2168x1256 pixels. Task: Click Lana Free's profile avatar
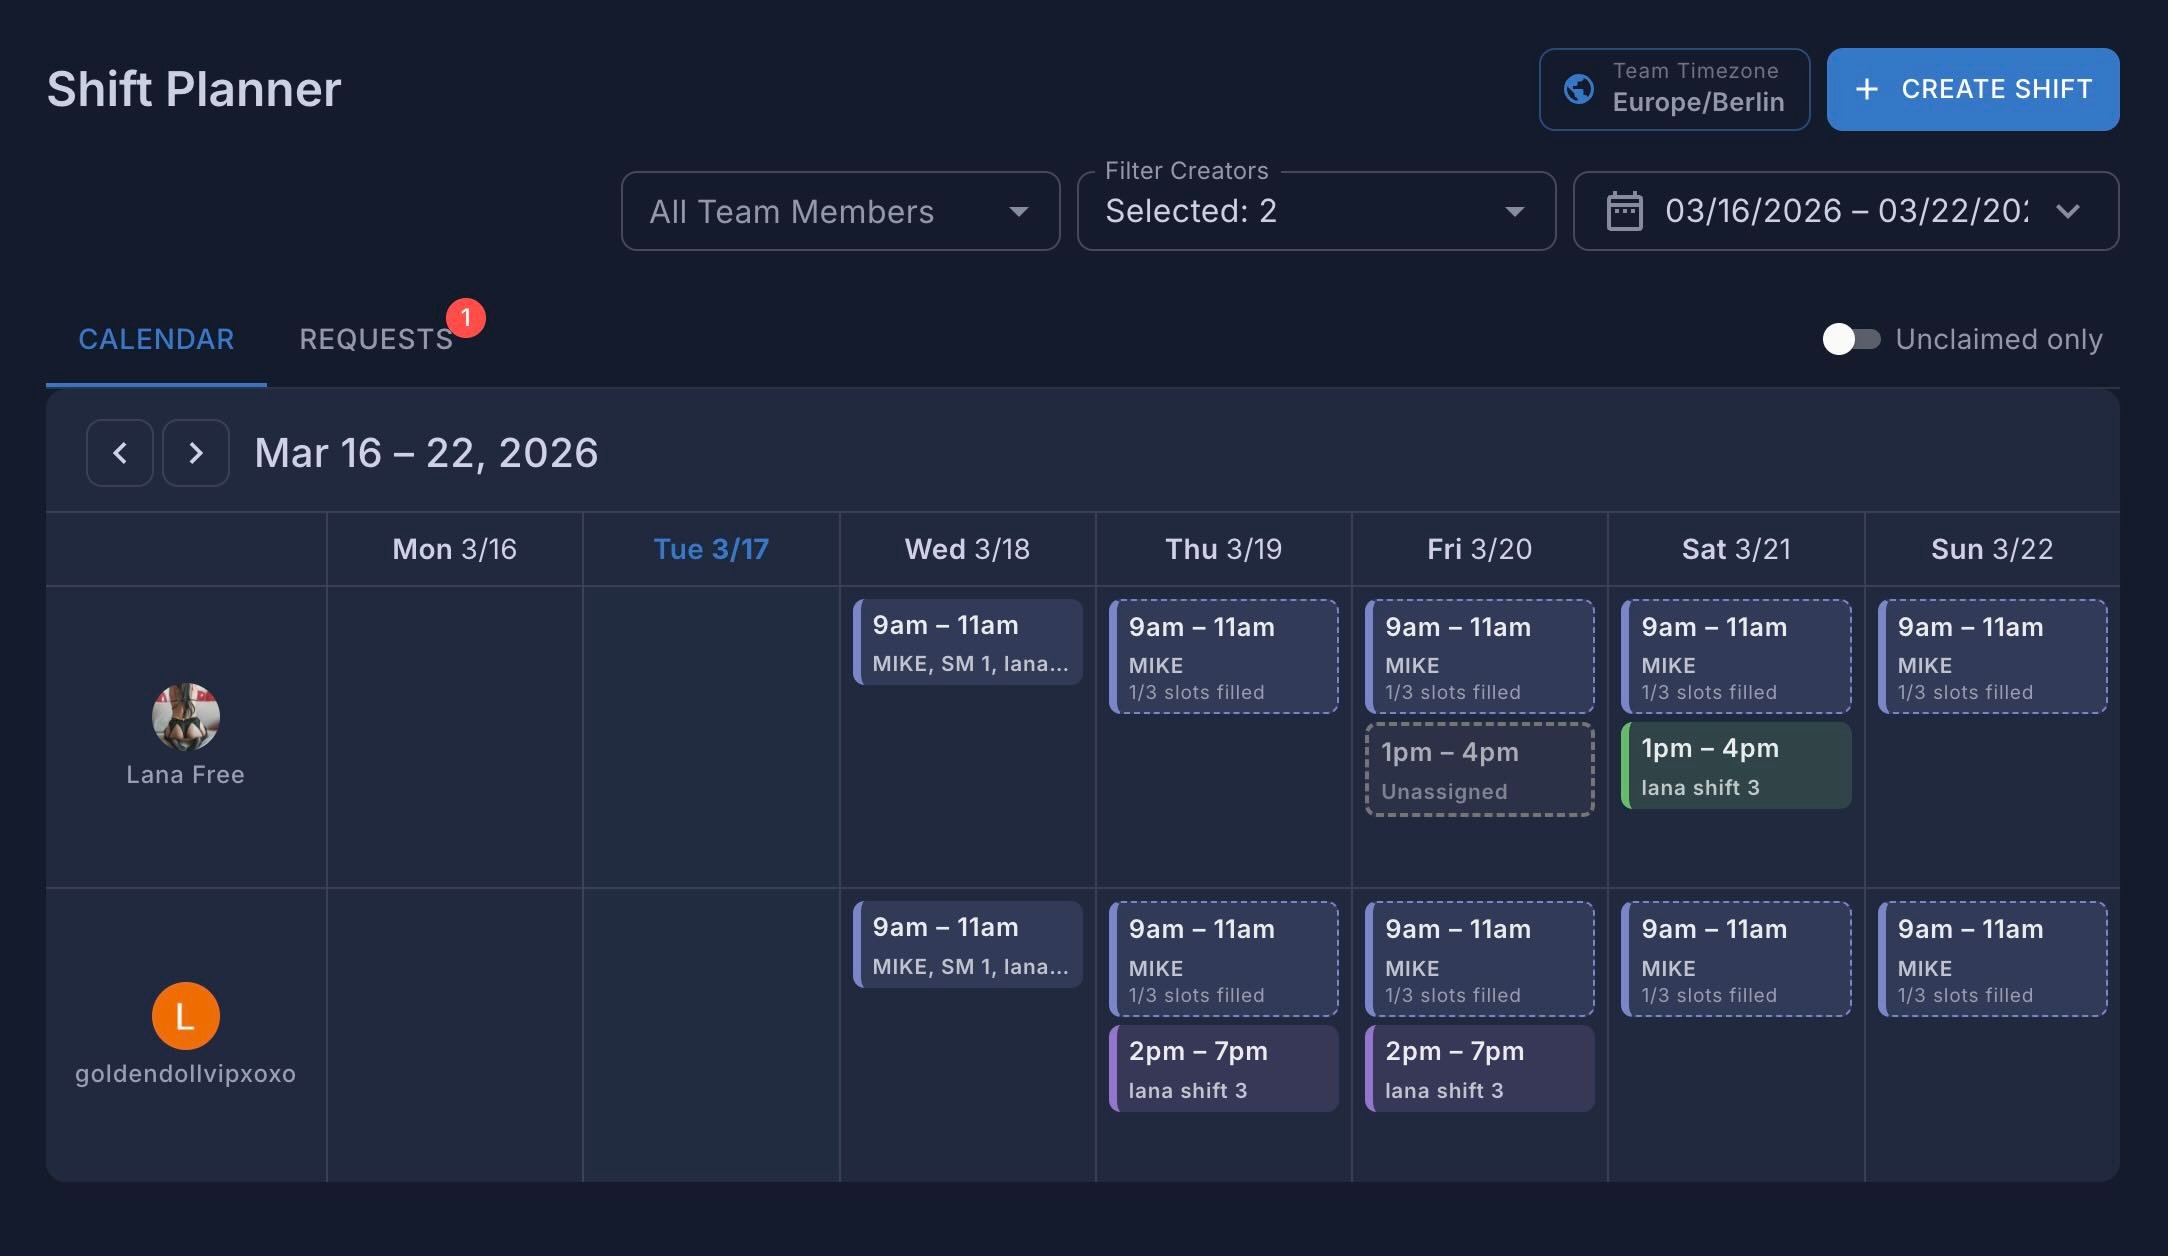(x=186, y=717)
